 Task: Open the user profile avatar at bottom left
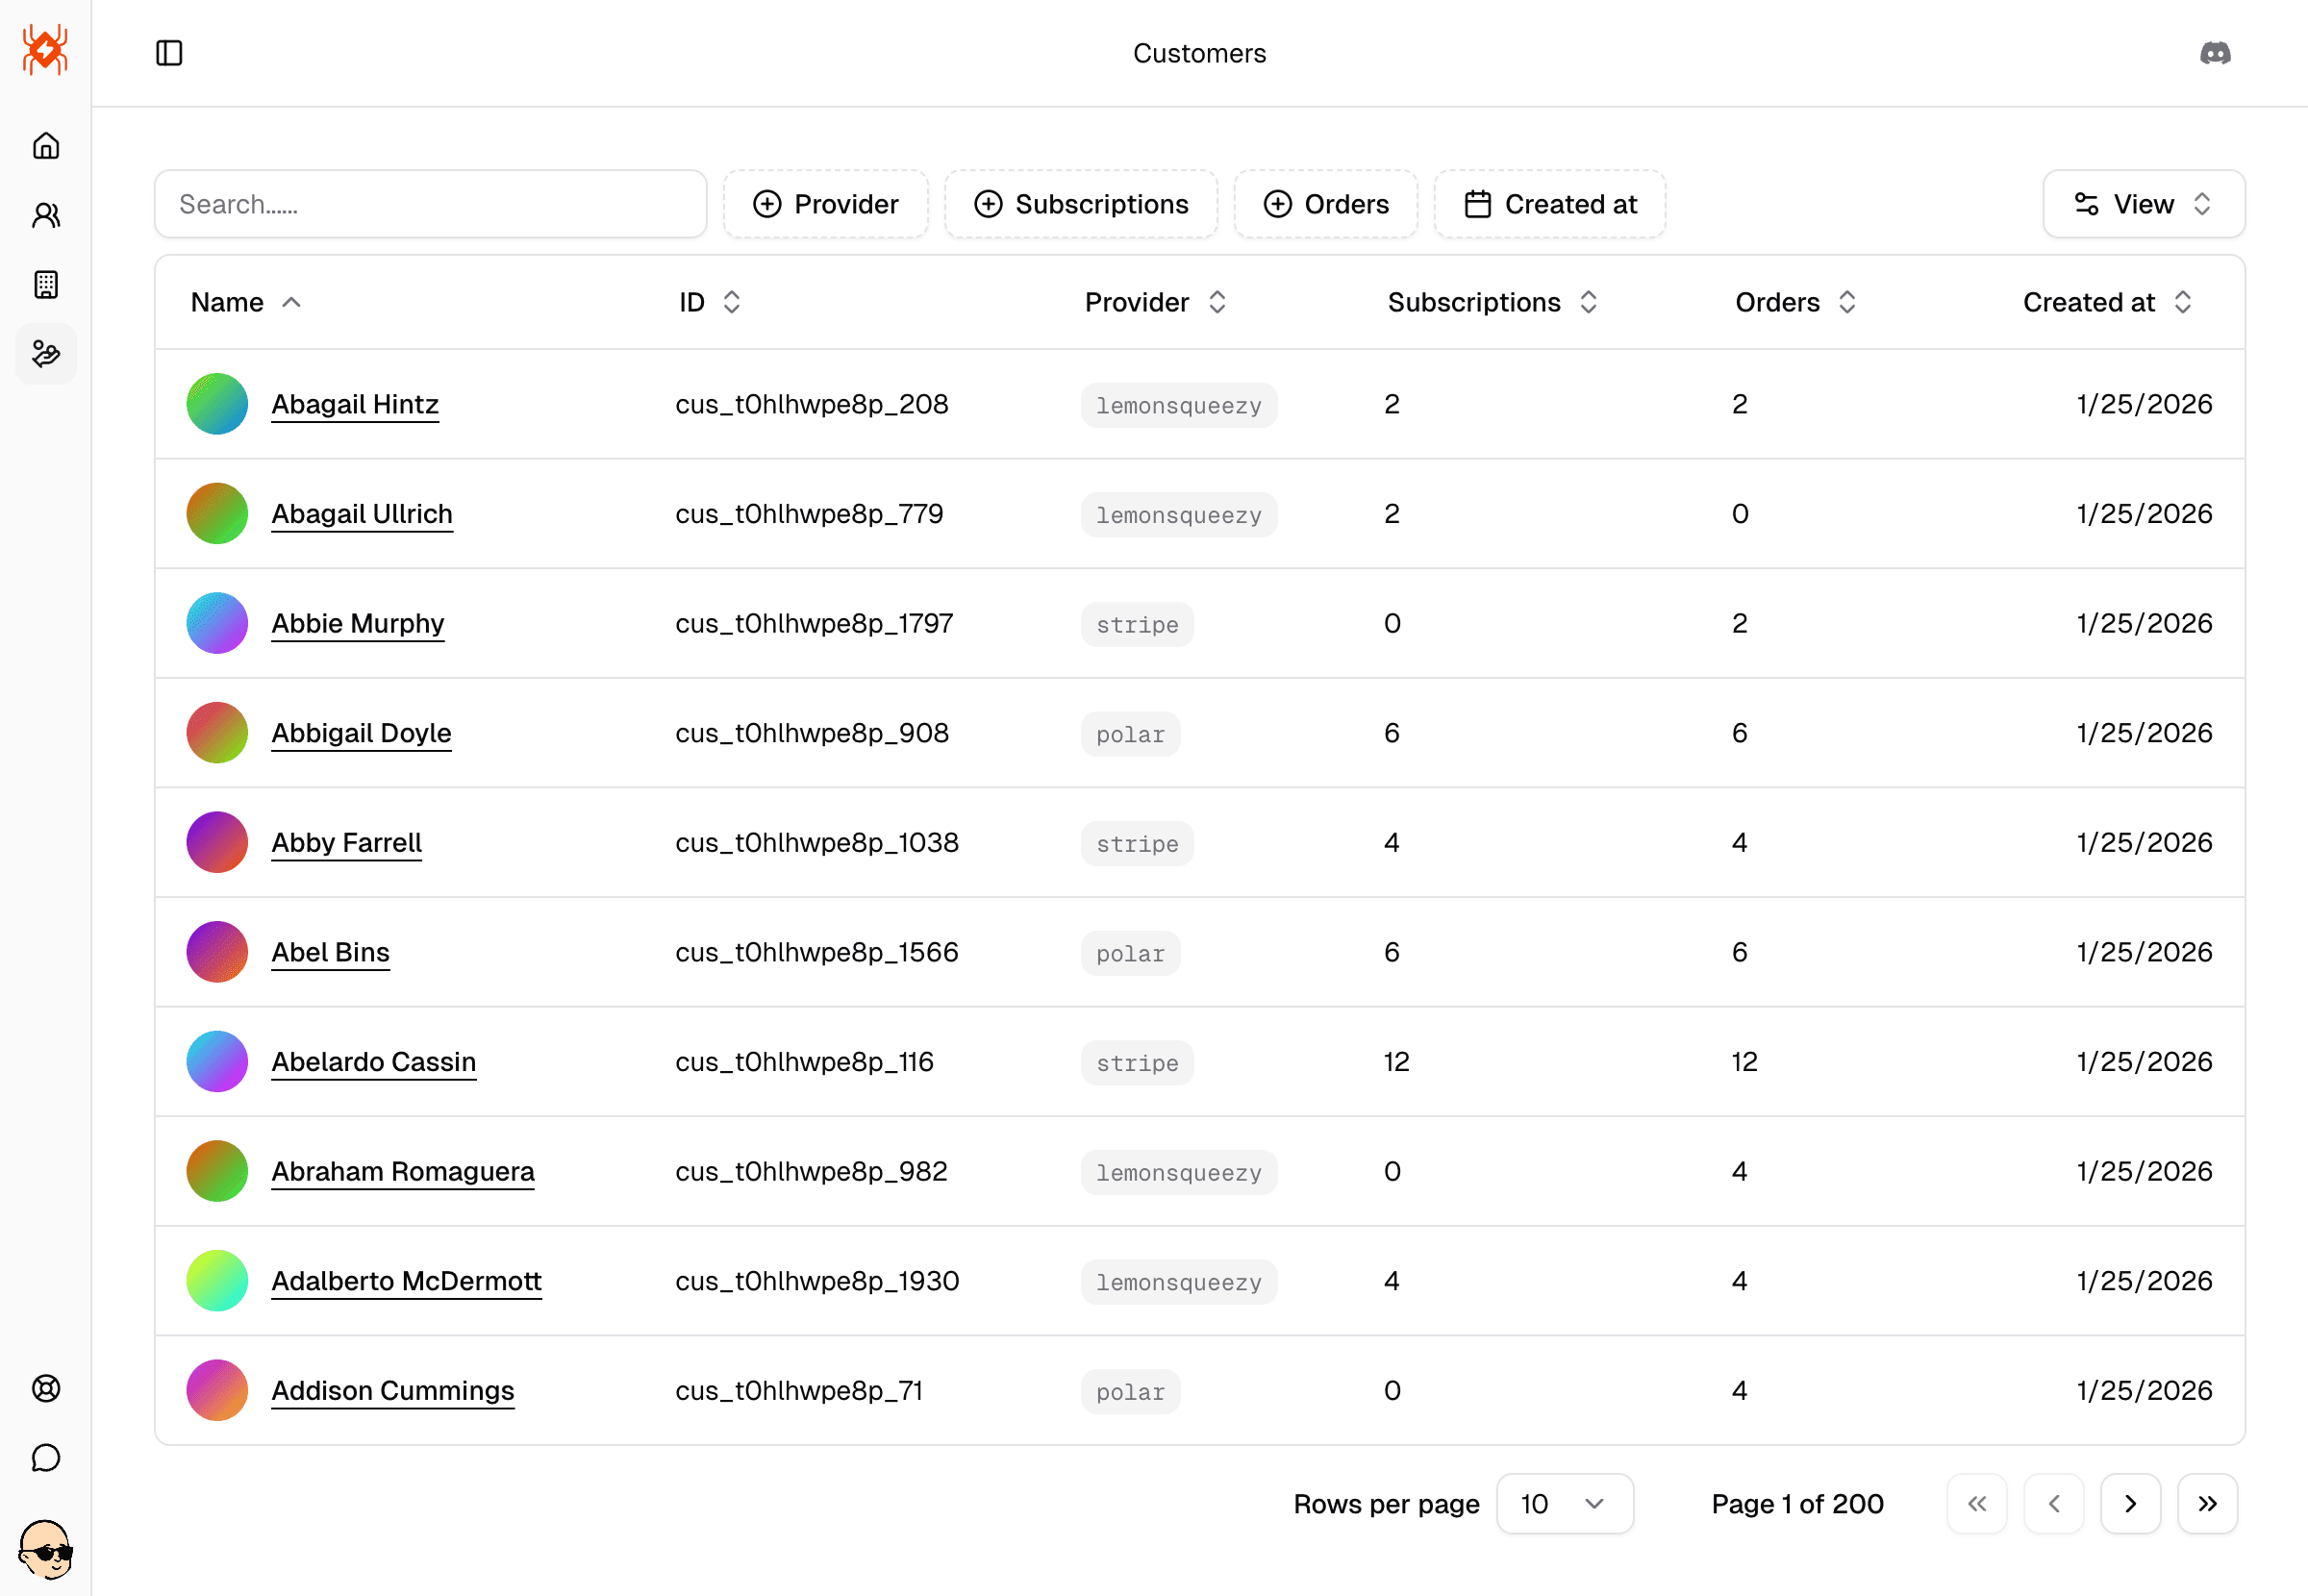[x=45, y=1549]
